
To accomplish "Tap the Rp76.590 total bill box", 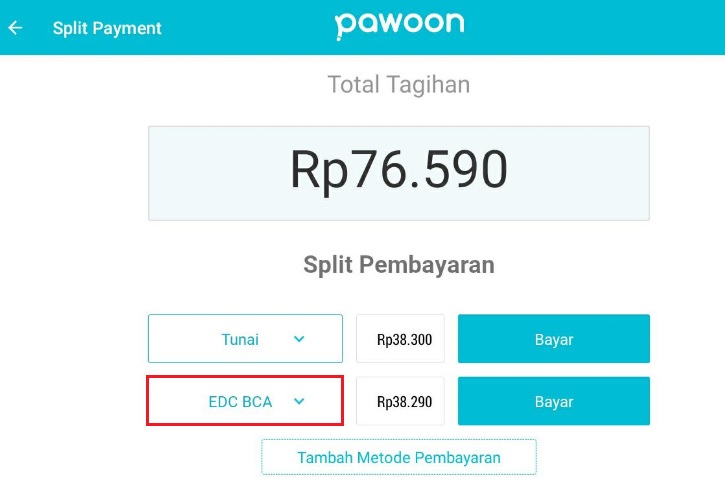I will point(399,173).
